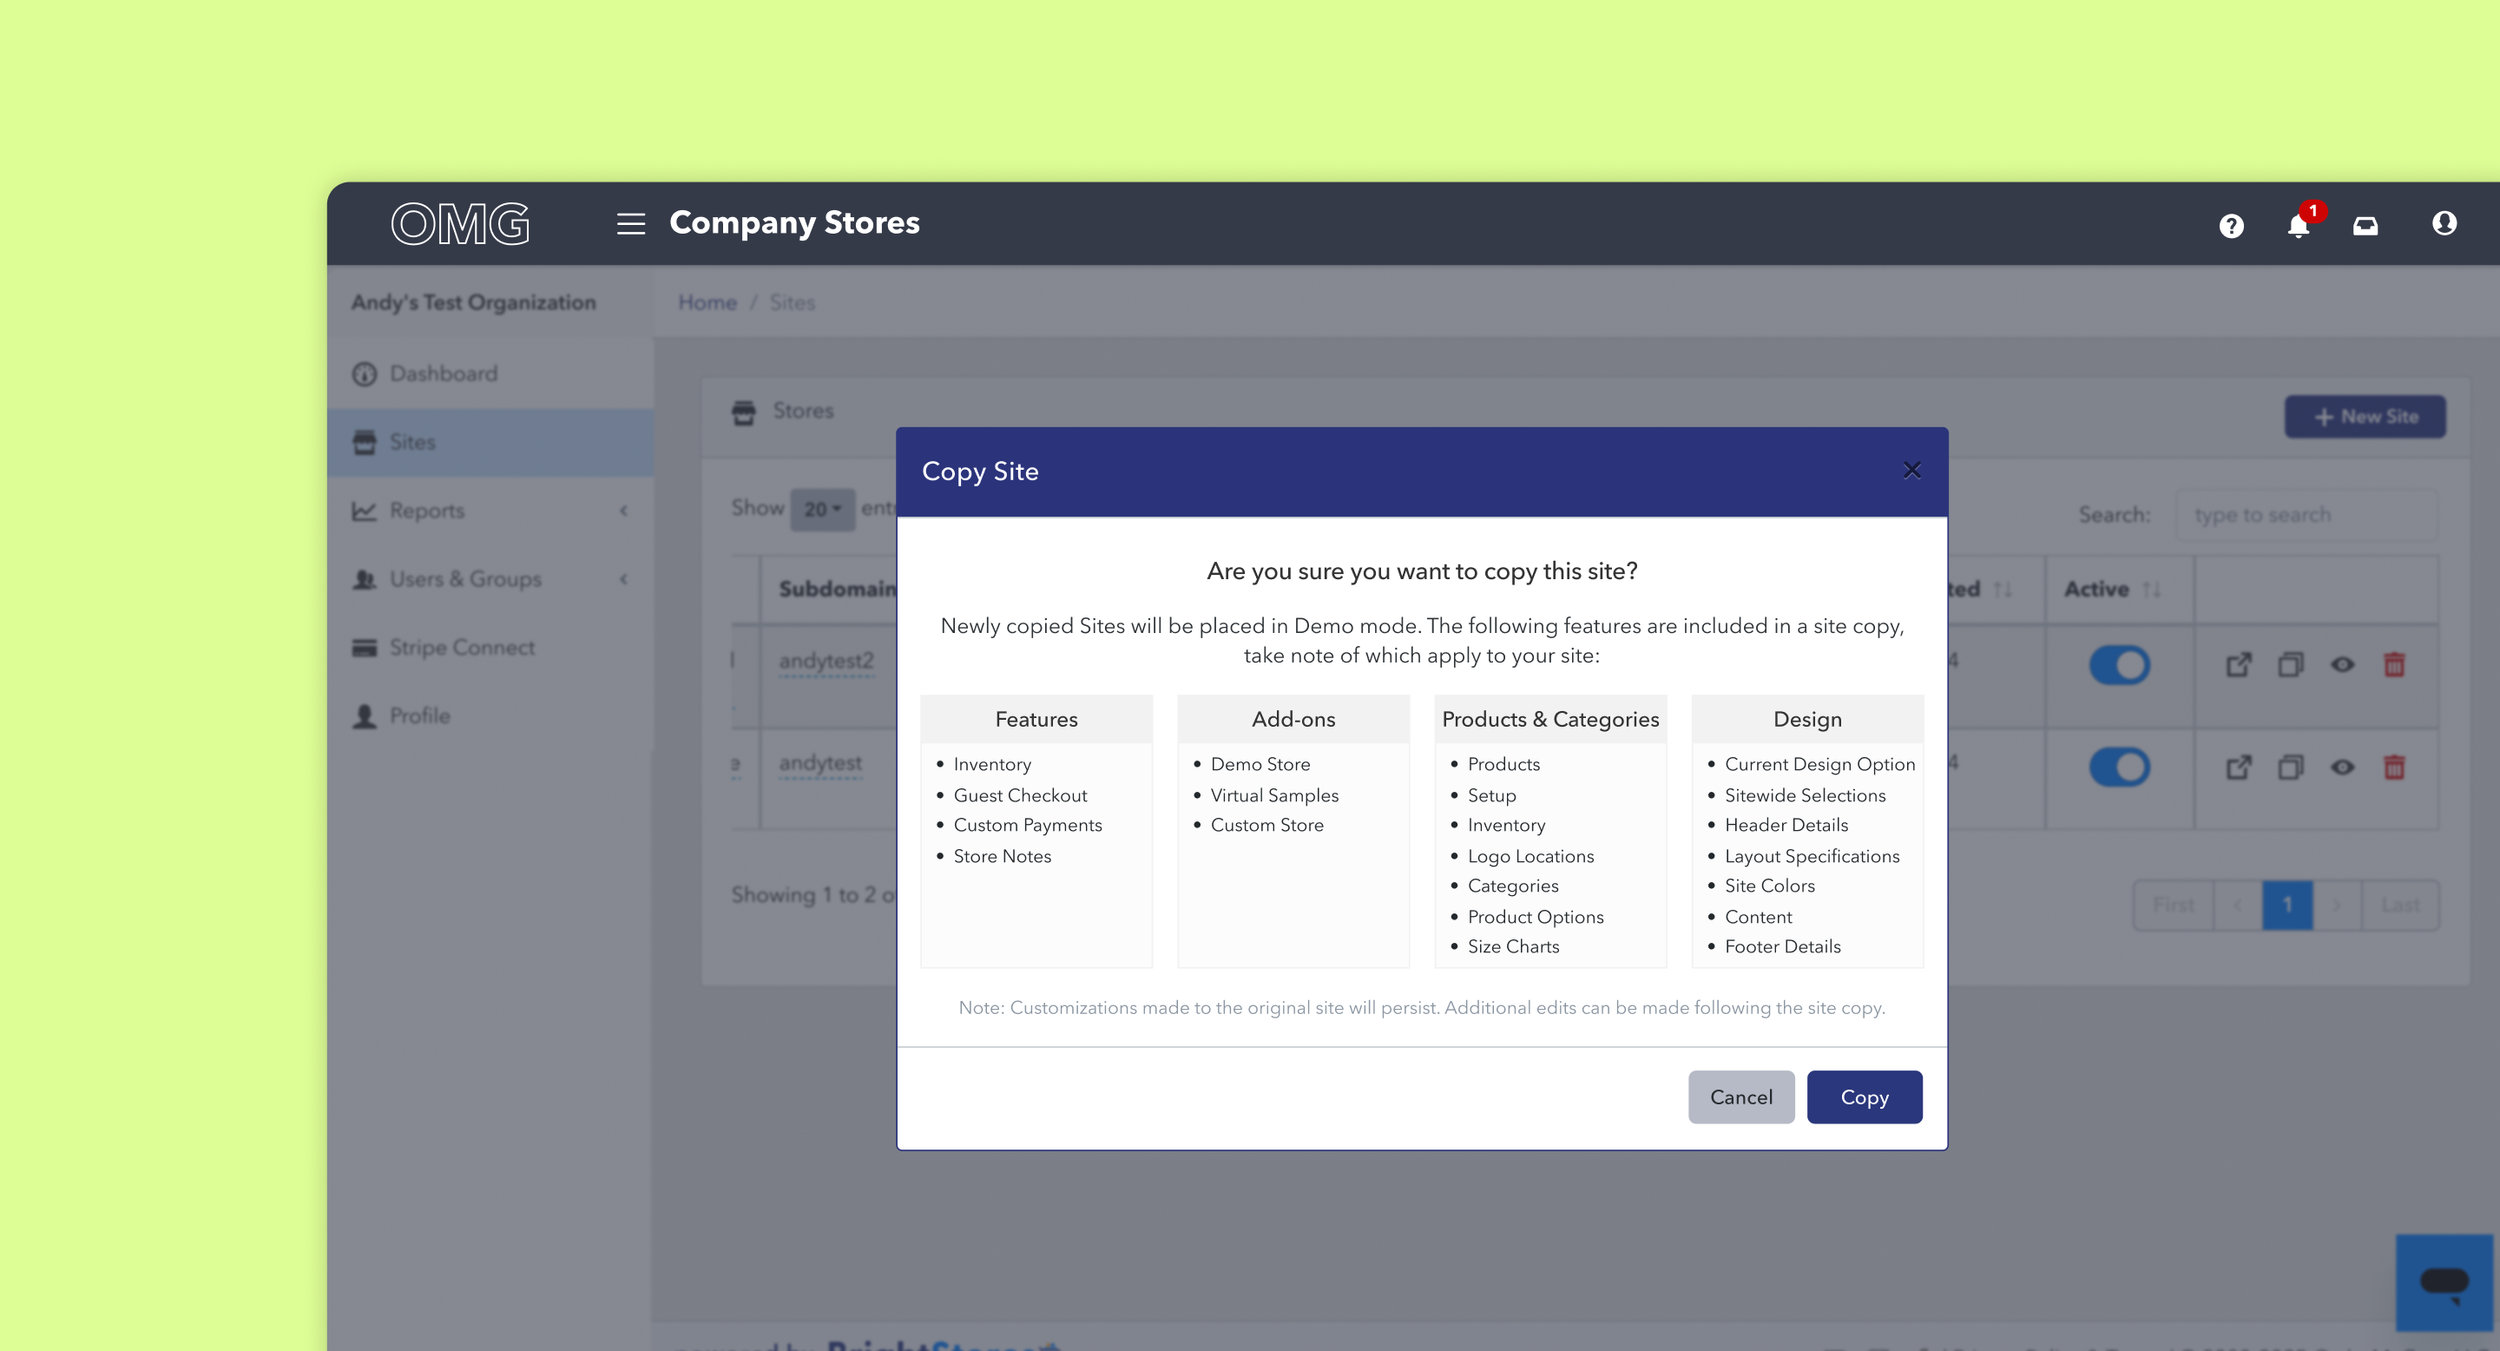The image size is (2500, 1351).
Task: Open the inbox tray icon
Action: 2365,225
